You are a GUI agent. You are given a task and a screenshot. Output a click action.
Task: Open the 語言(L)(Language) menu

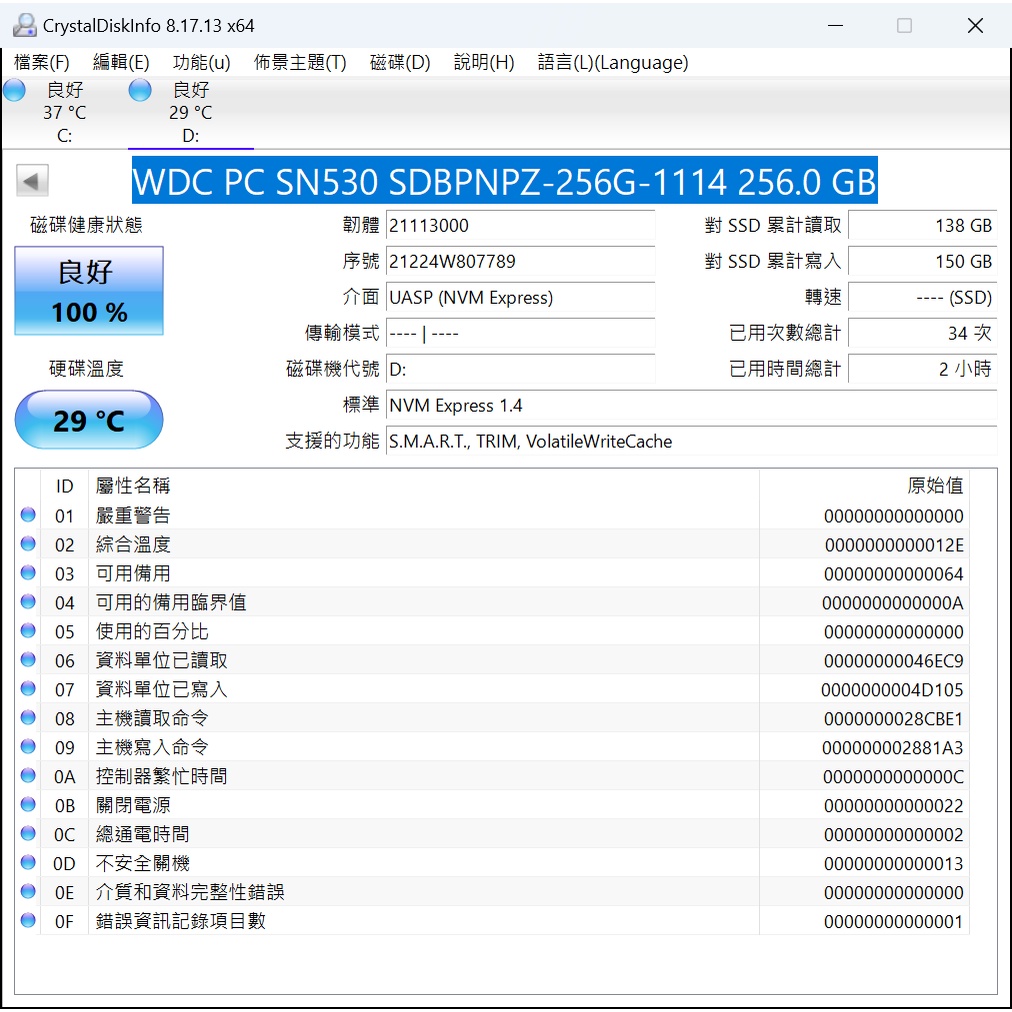pyautogui.click(x=612, y=62)
